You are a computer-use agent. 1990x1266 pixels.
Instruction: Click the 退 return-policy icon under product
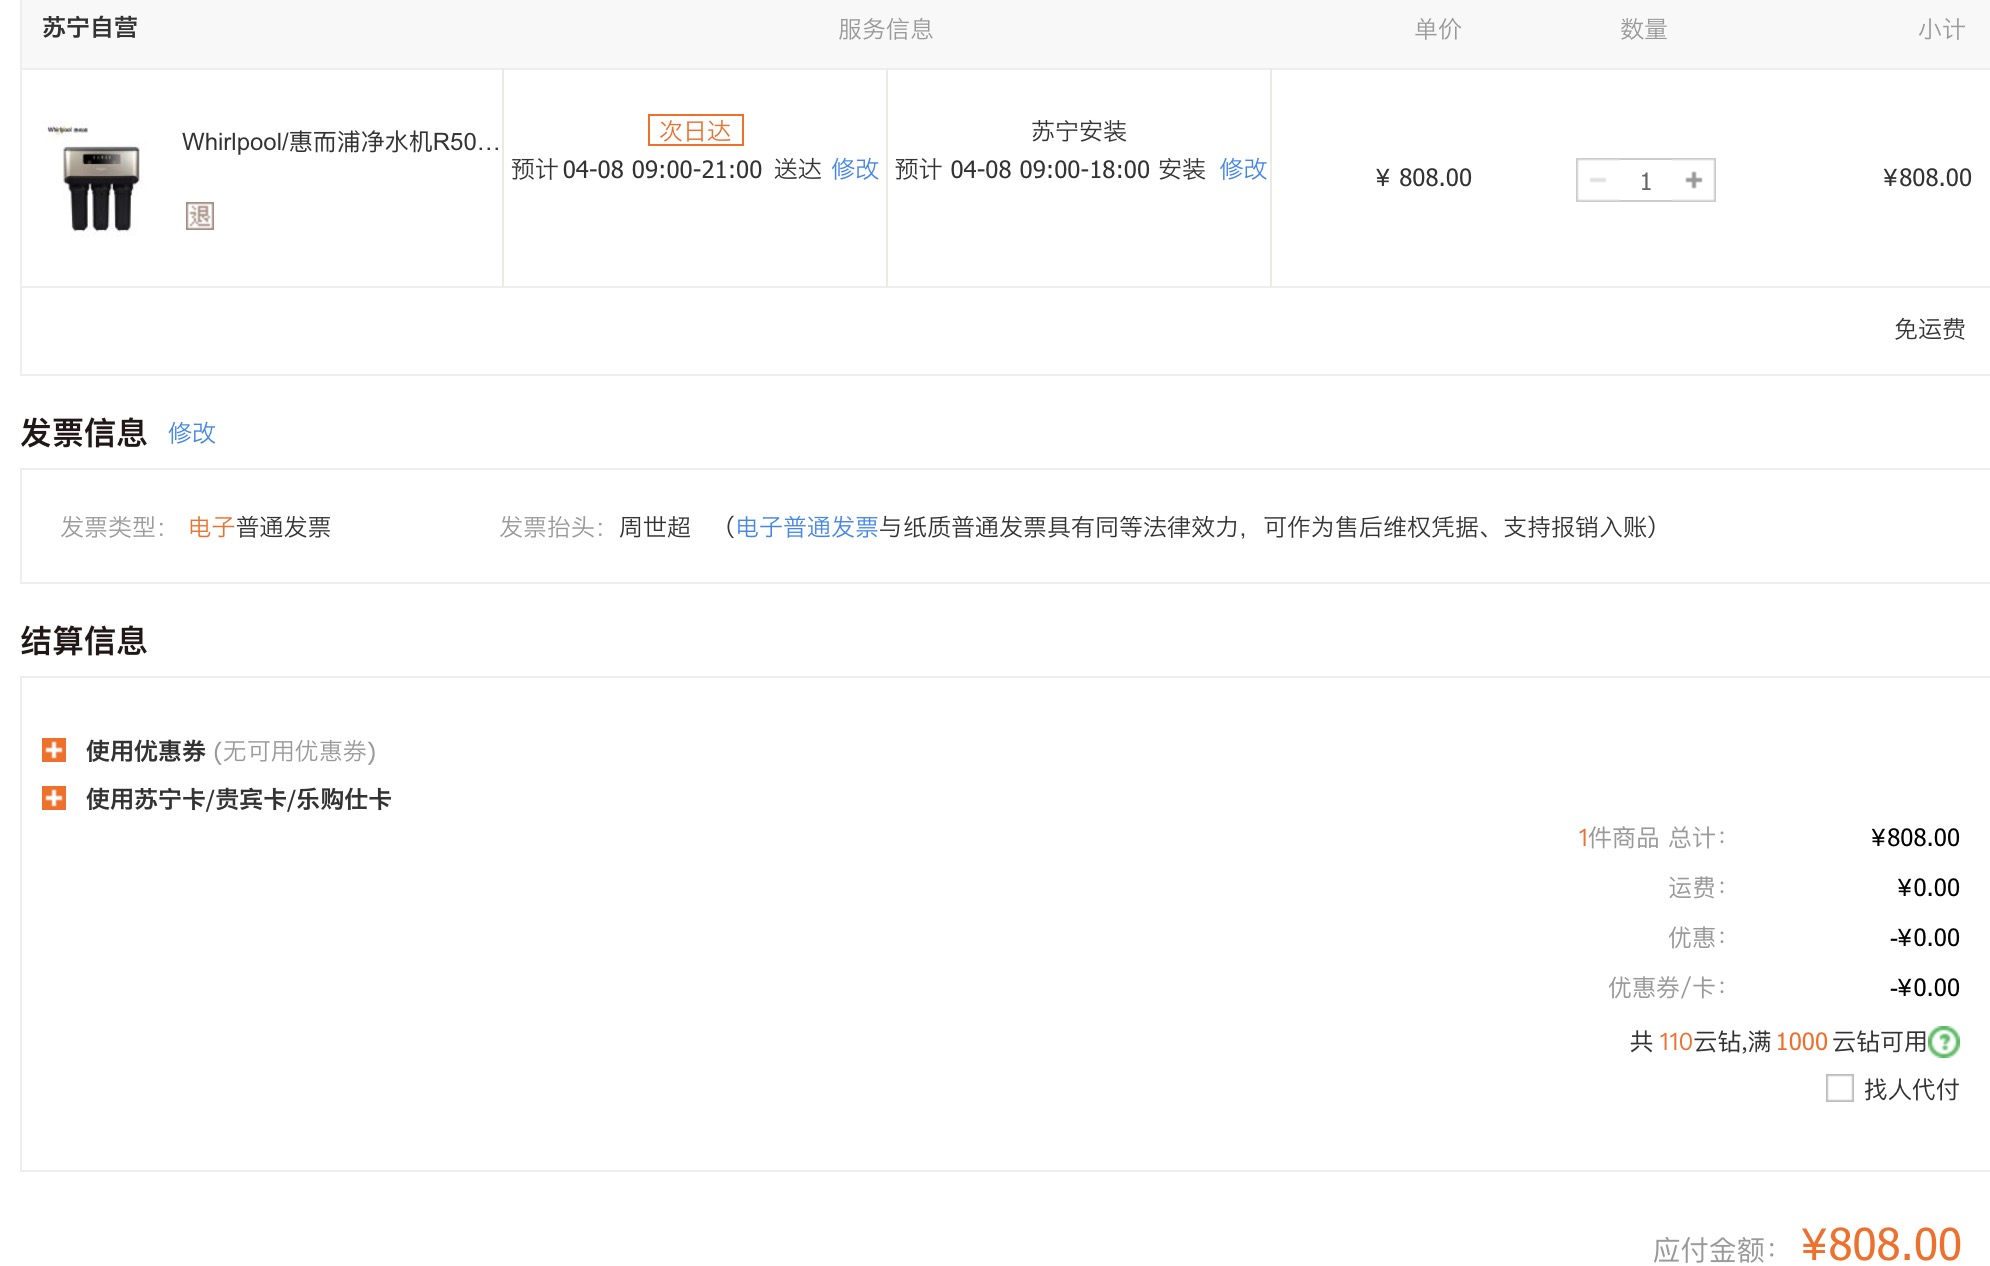(x=200, y=216)
